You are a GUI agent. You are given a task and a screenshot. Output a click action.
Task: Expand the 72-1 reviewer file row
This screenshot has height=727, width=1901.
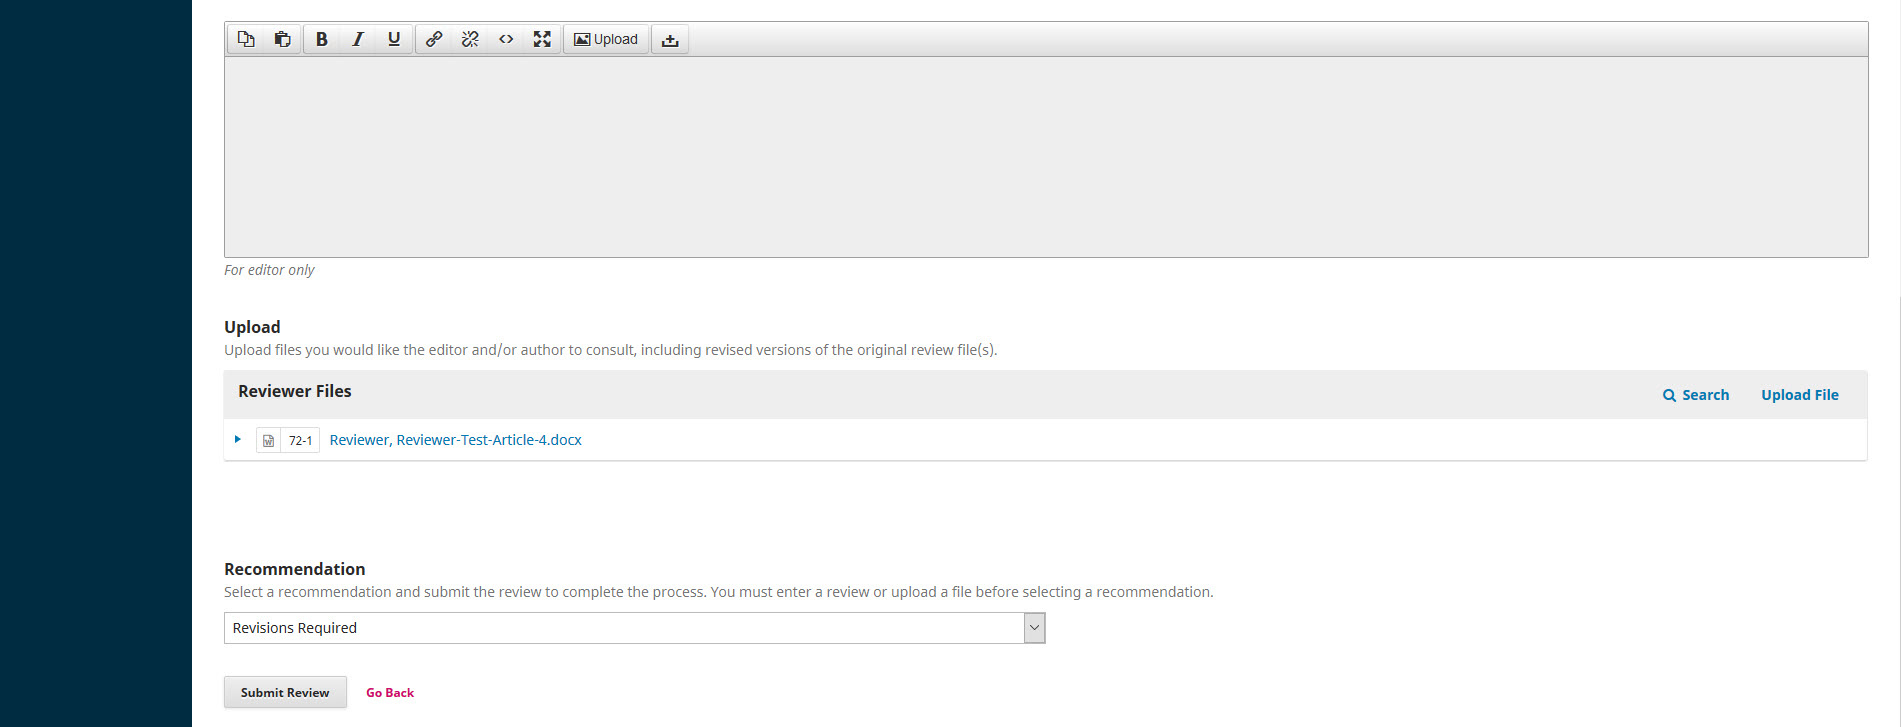[x=238, y=439]
